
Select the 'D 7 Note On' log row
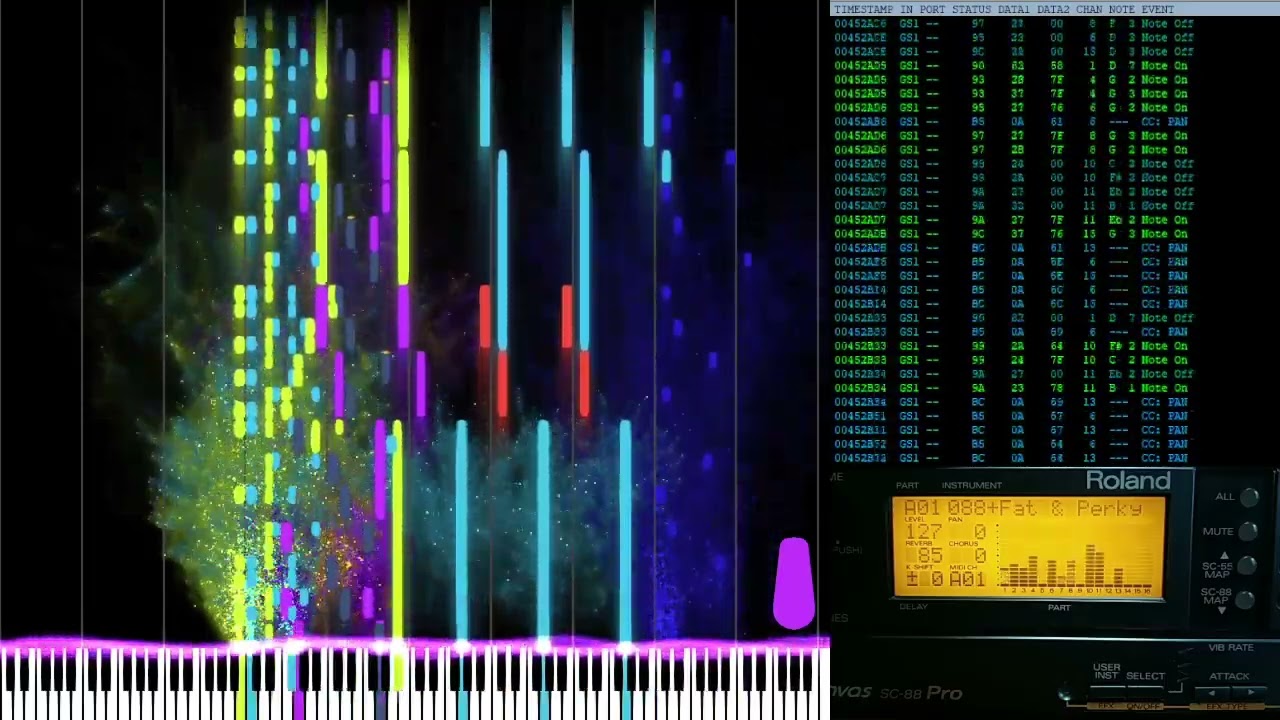tap(1011, 66)
